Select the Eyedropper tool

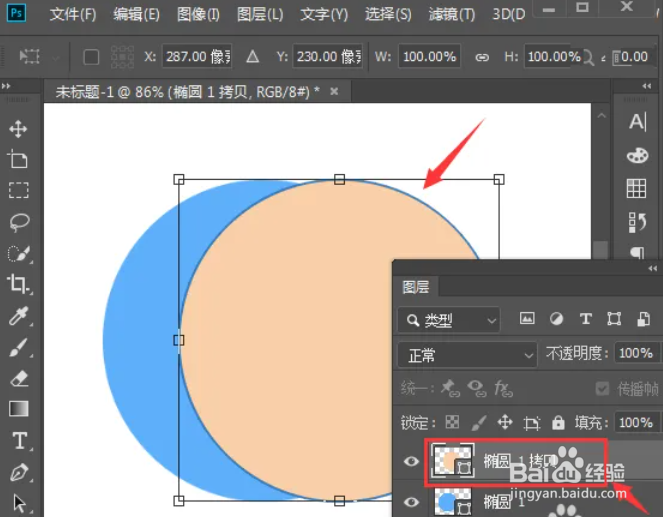(x=19, y=315)
